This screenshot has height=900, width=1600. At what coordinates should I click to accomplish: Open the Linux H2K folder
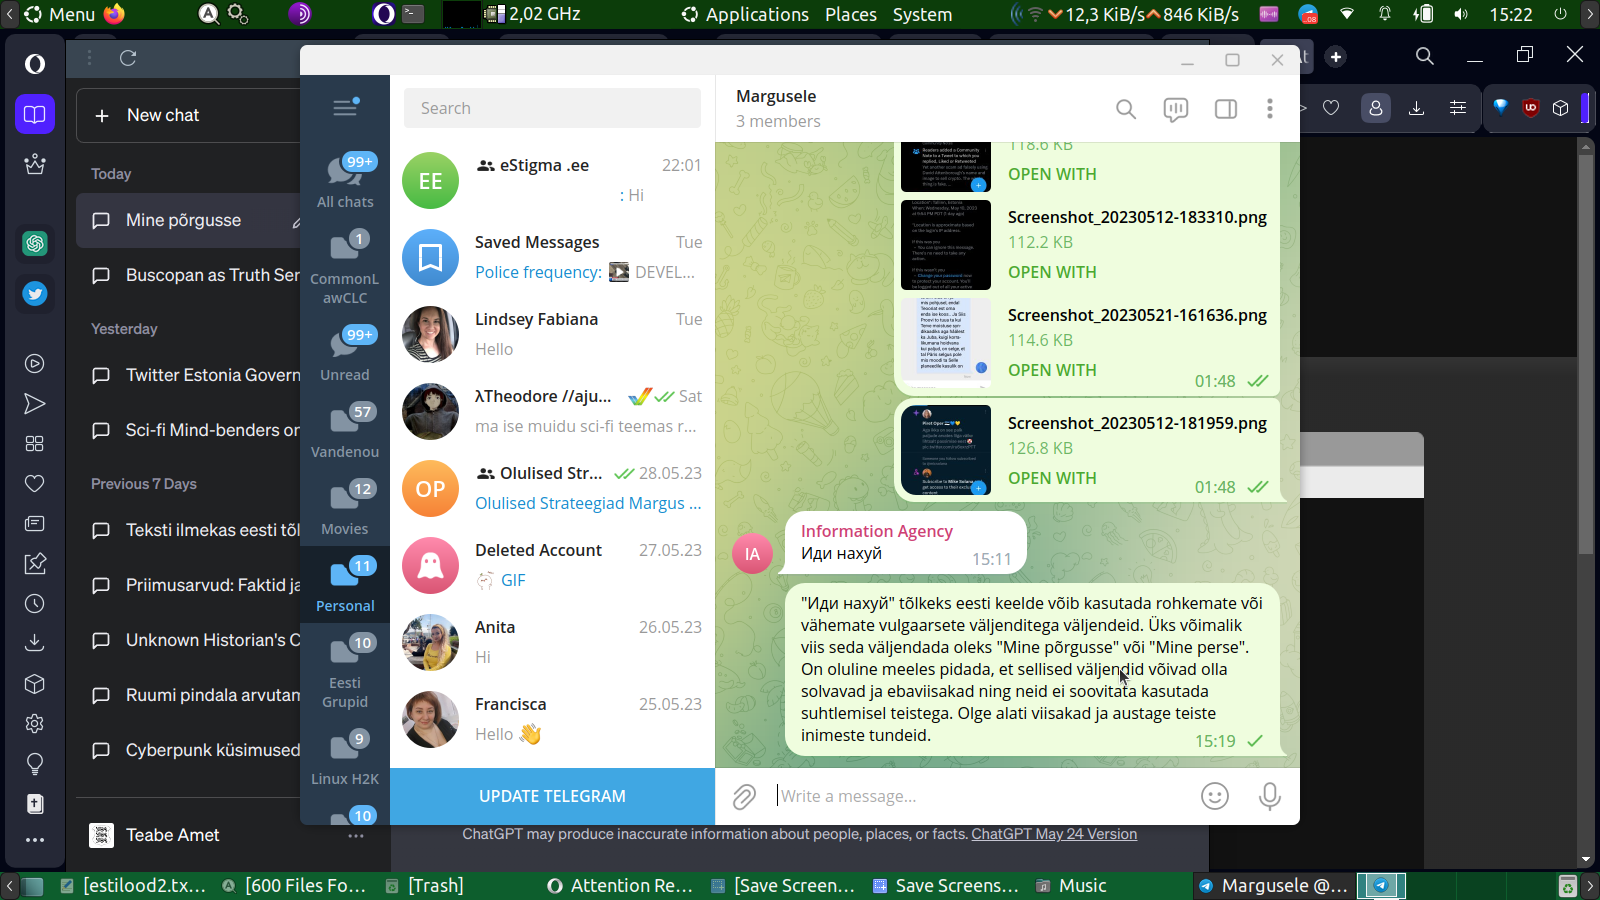point(345,757)
